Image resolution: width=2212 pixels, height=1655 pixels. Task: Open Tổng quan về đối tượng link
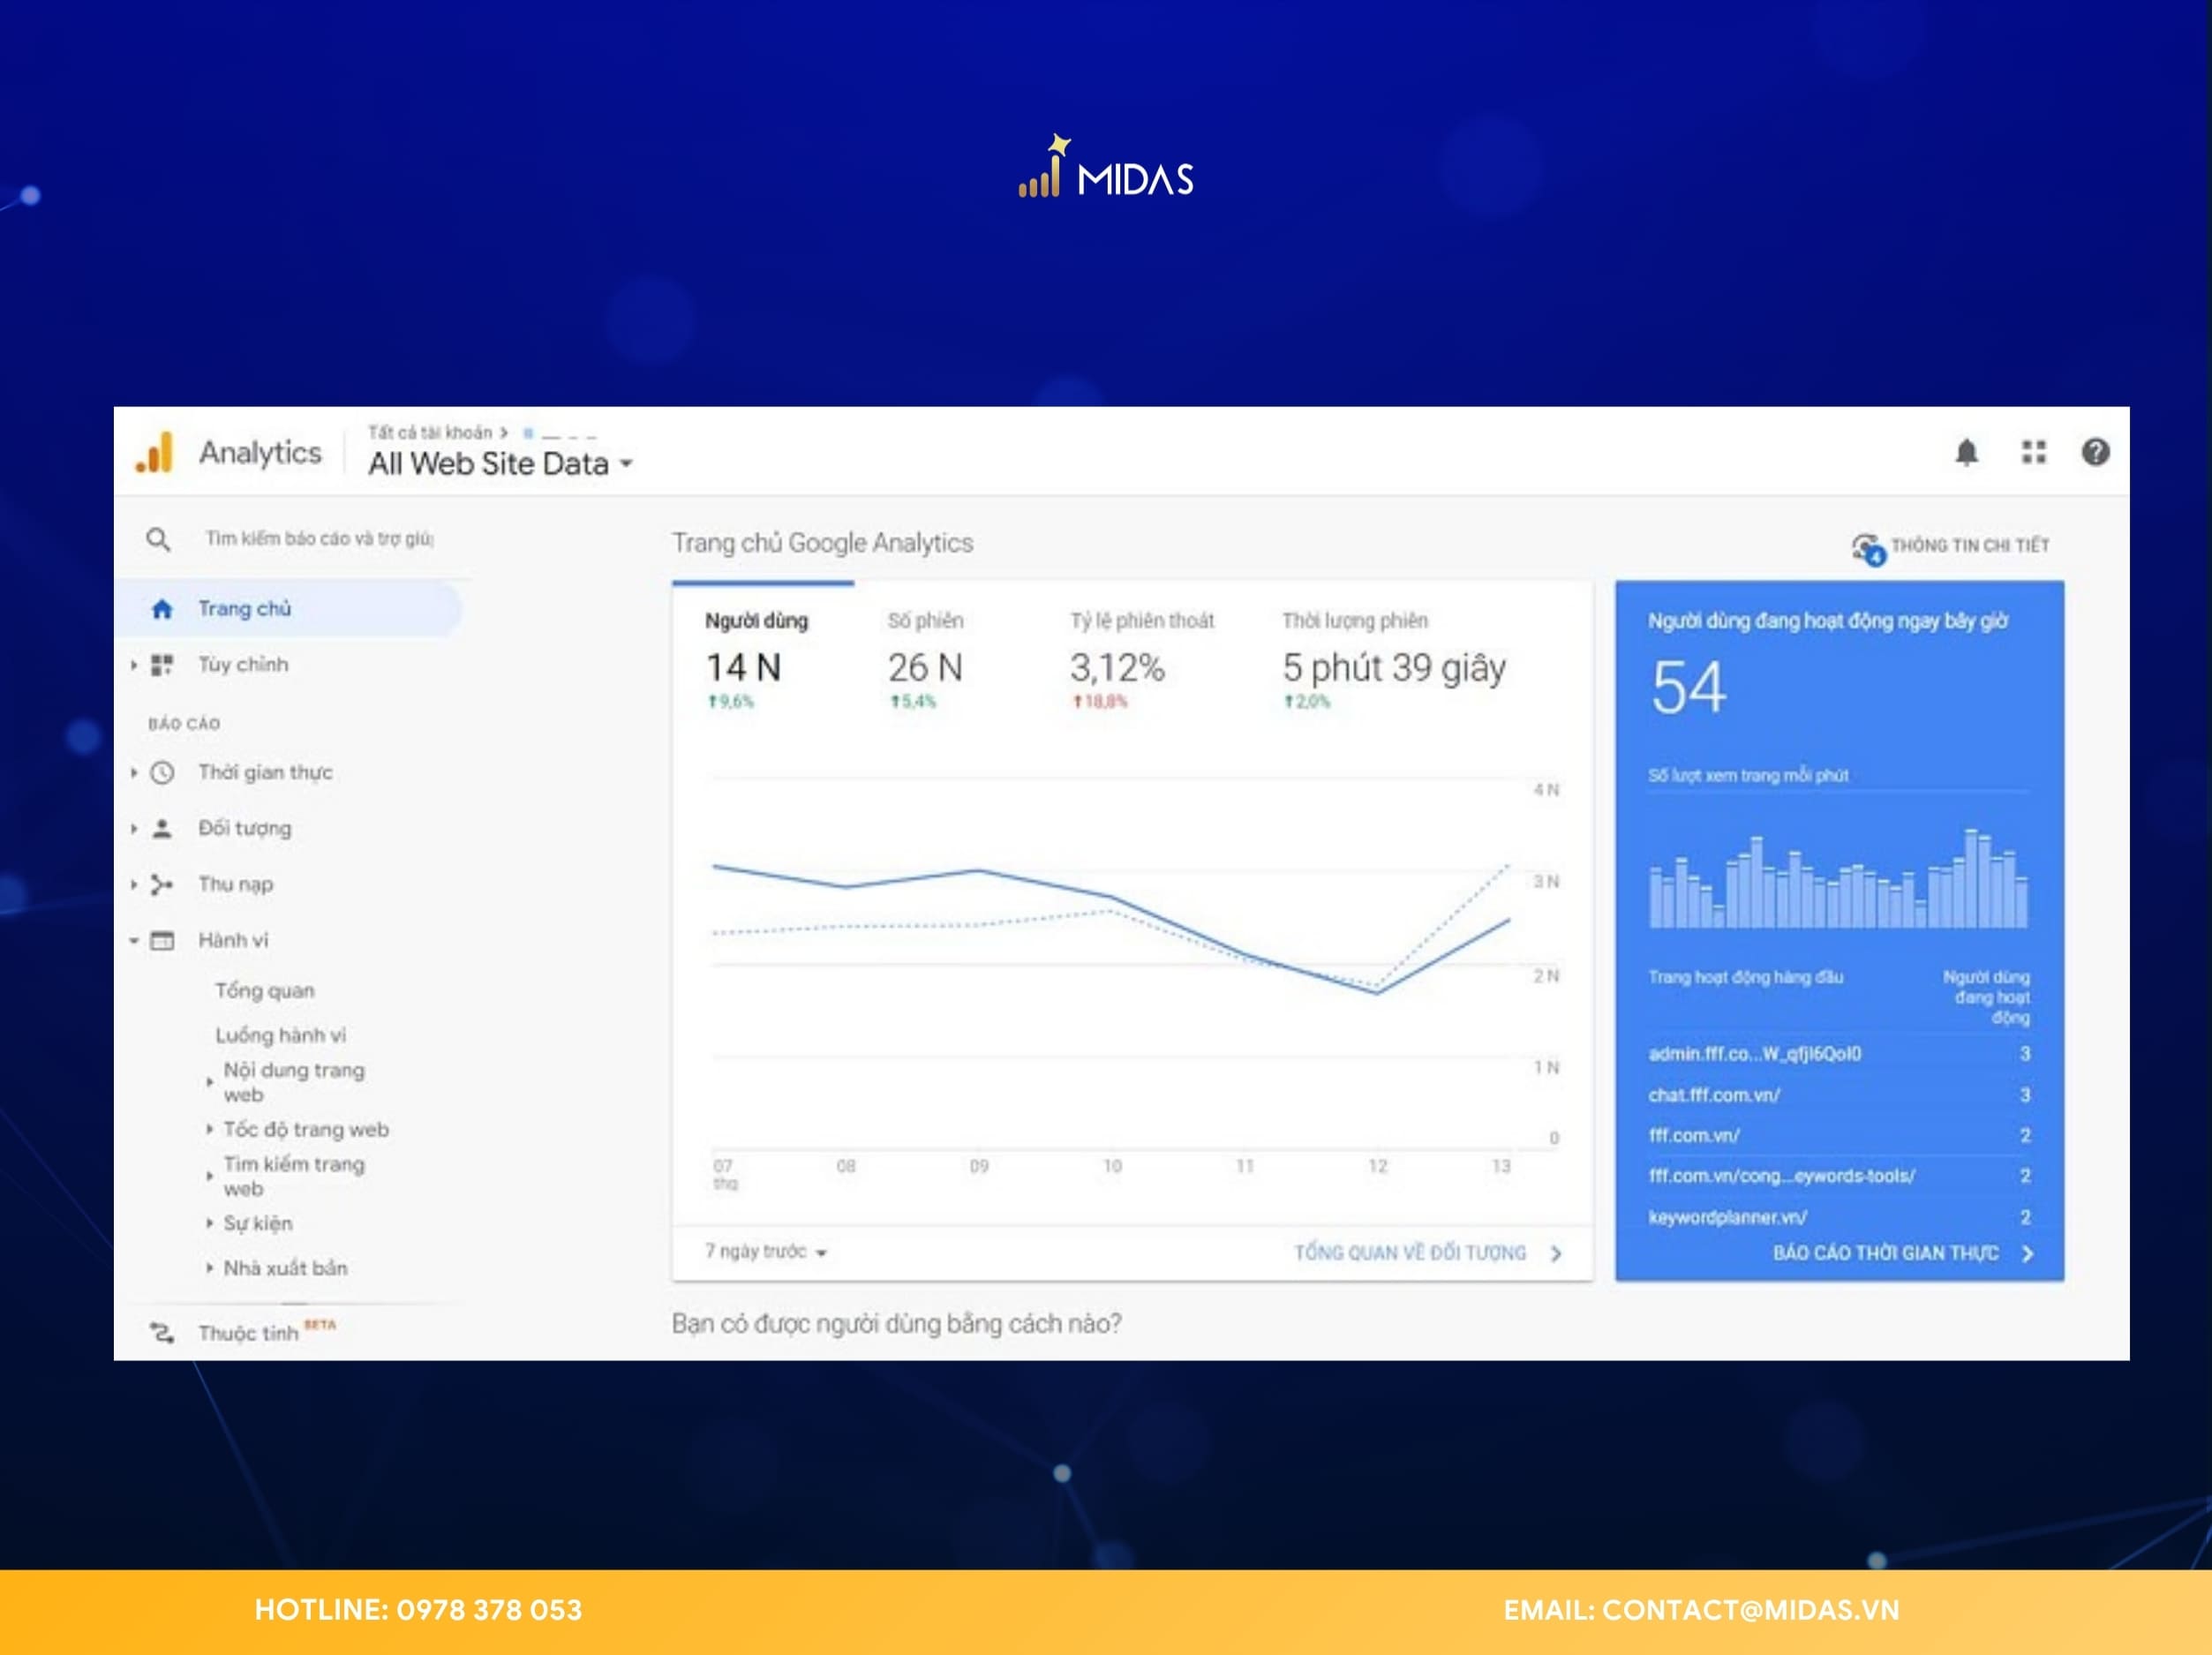tap(1427, 1253)
